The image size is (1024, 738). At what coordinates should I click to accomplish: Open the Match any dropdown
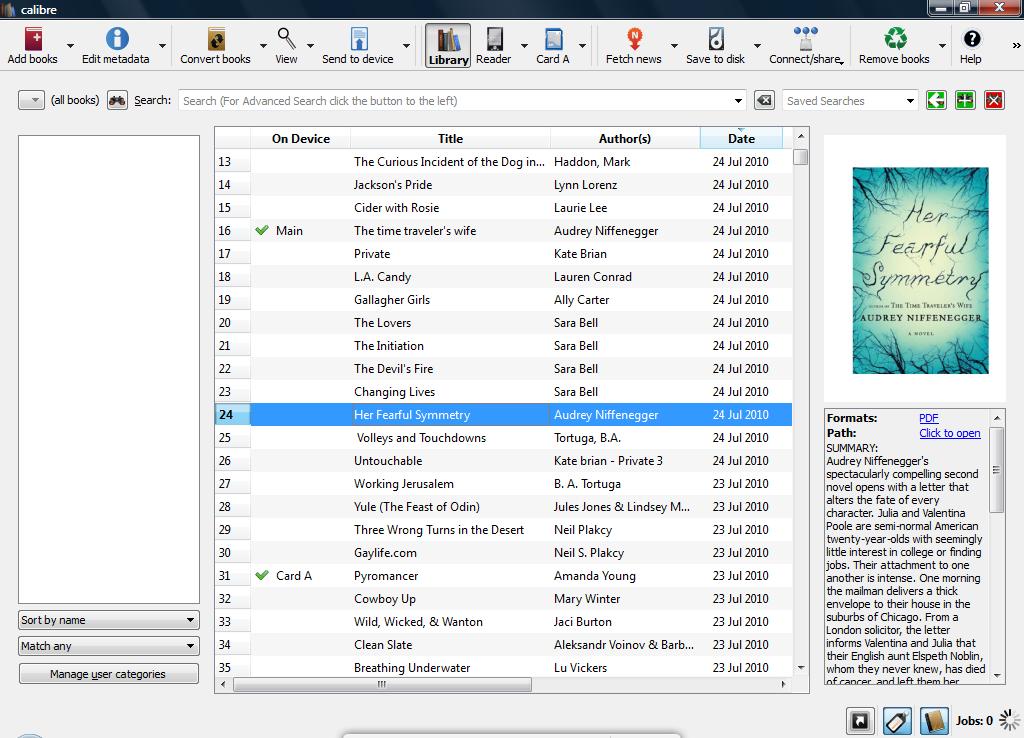coord(109,646)
